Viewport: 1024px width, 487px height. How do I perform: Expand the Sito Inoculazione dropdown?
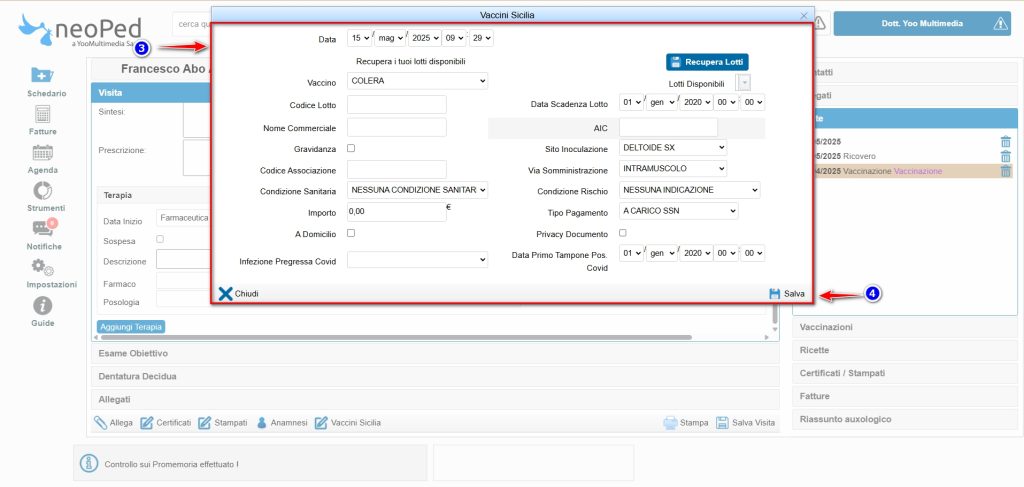[672, 148]
